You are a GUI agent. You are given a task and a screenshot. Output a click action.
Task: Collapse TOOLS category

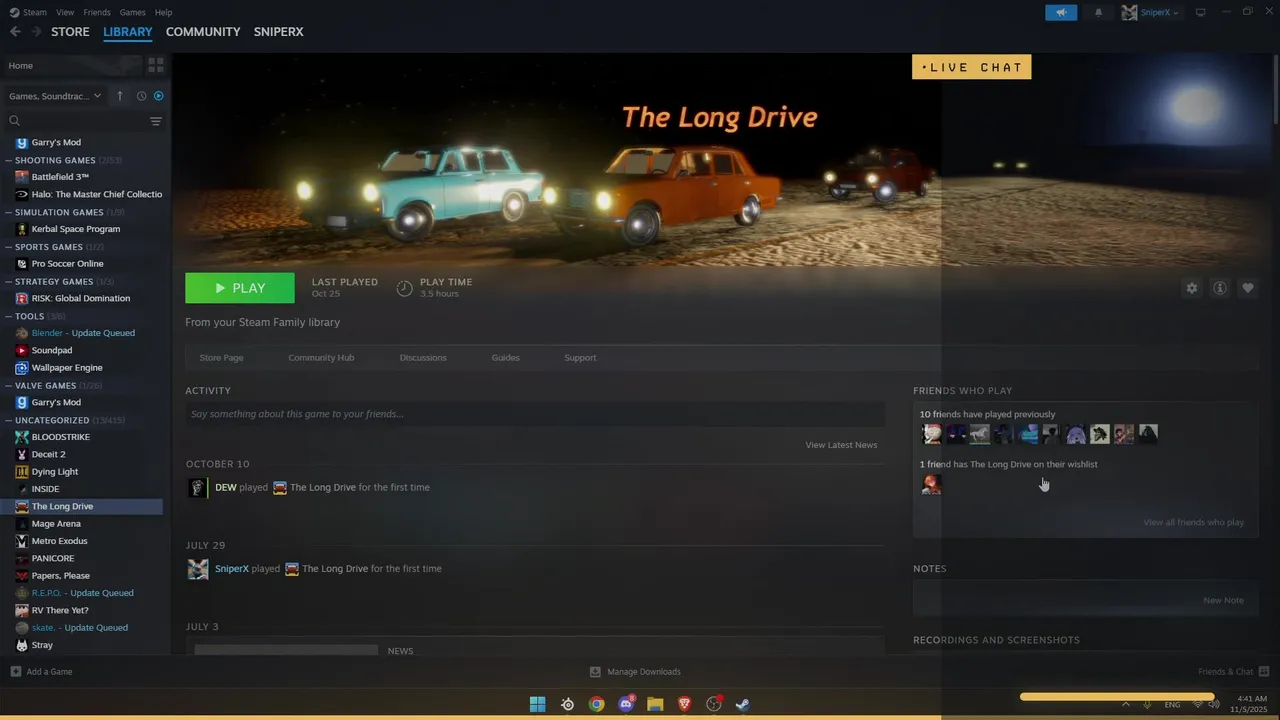click(x=9, y=316)
